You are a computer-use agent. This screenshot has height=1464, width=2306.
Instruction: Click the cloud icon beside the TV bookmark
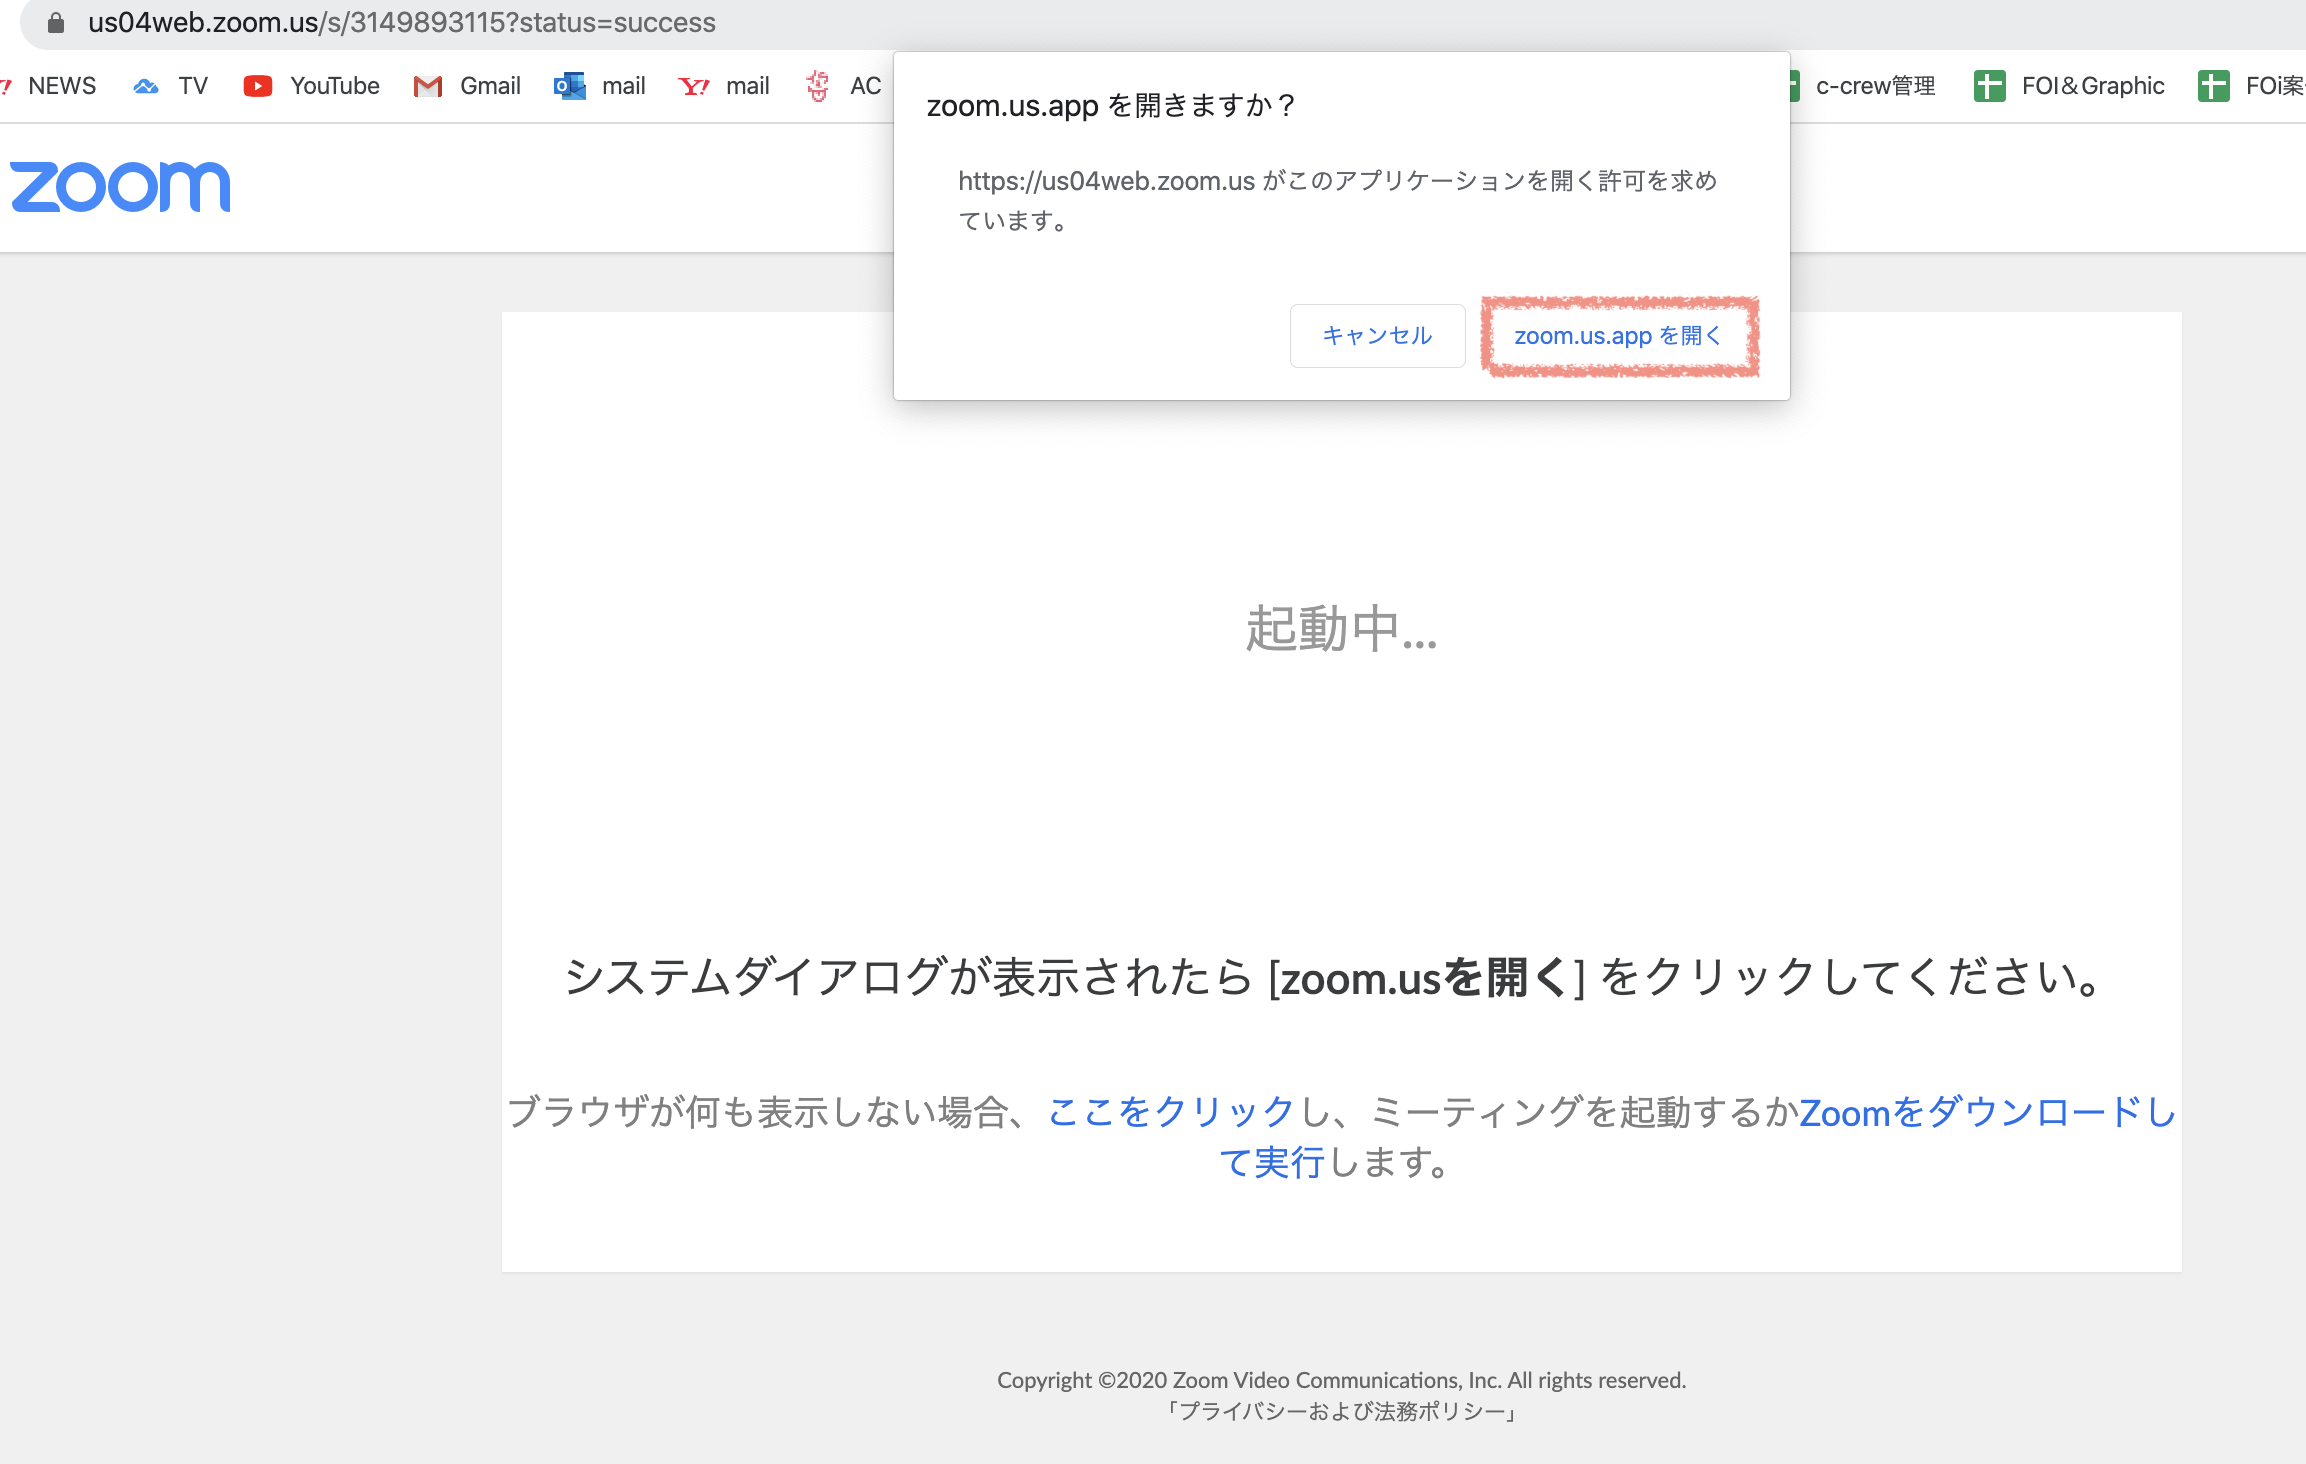coord(146,87)
